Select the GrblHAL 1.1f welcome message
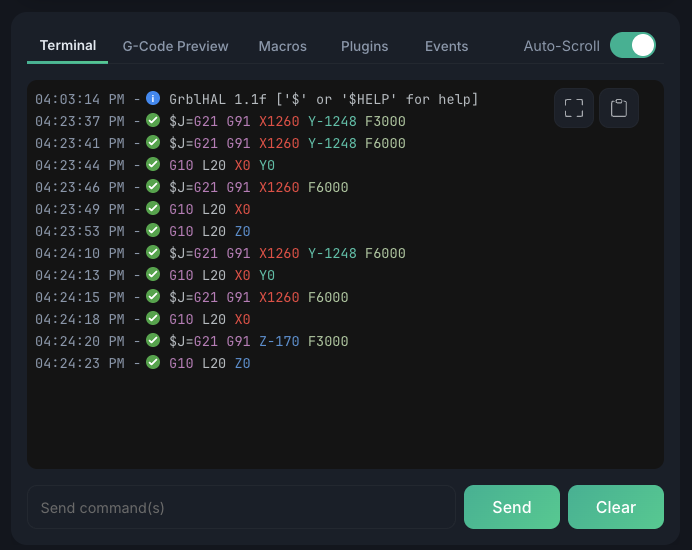The width and height of the screenshot is (692, 550). (x=323, y=99)
